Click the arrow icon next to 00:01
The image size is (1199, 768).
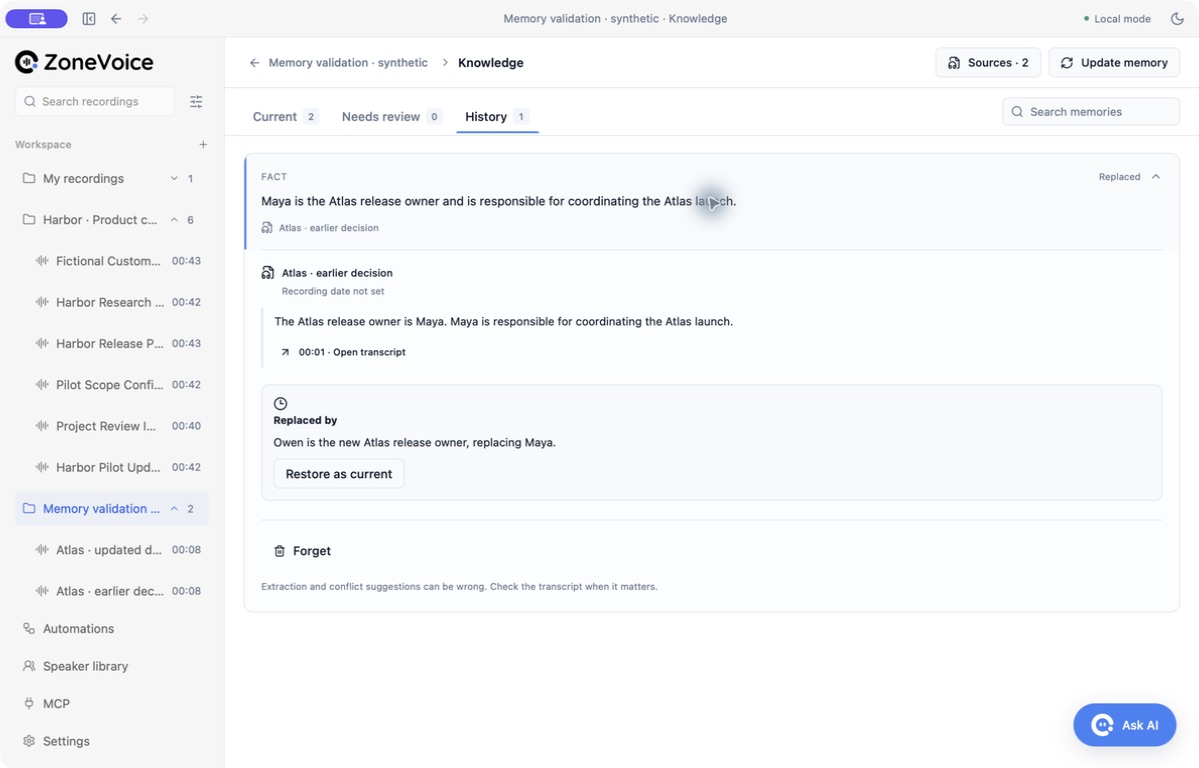tap(285, 353)
